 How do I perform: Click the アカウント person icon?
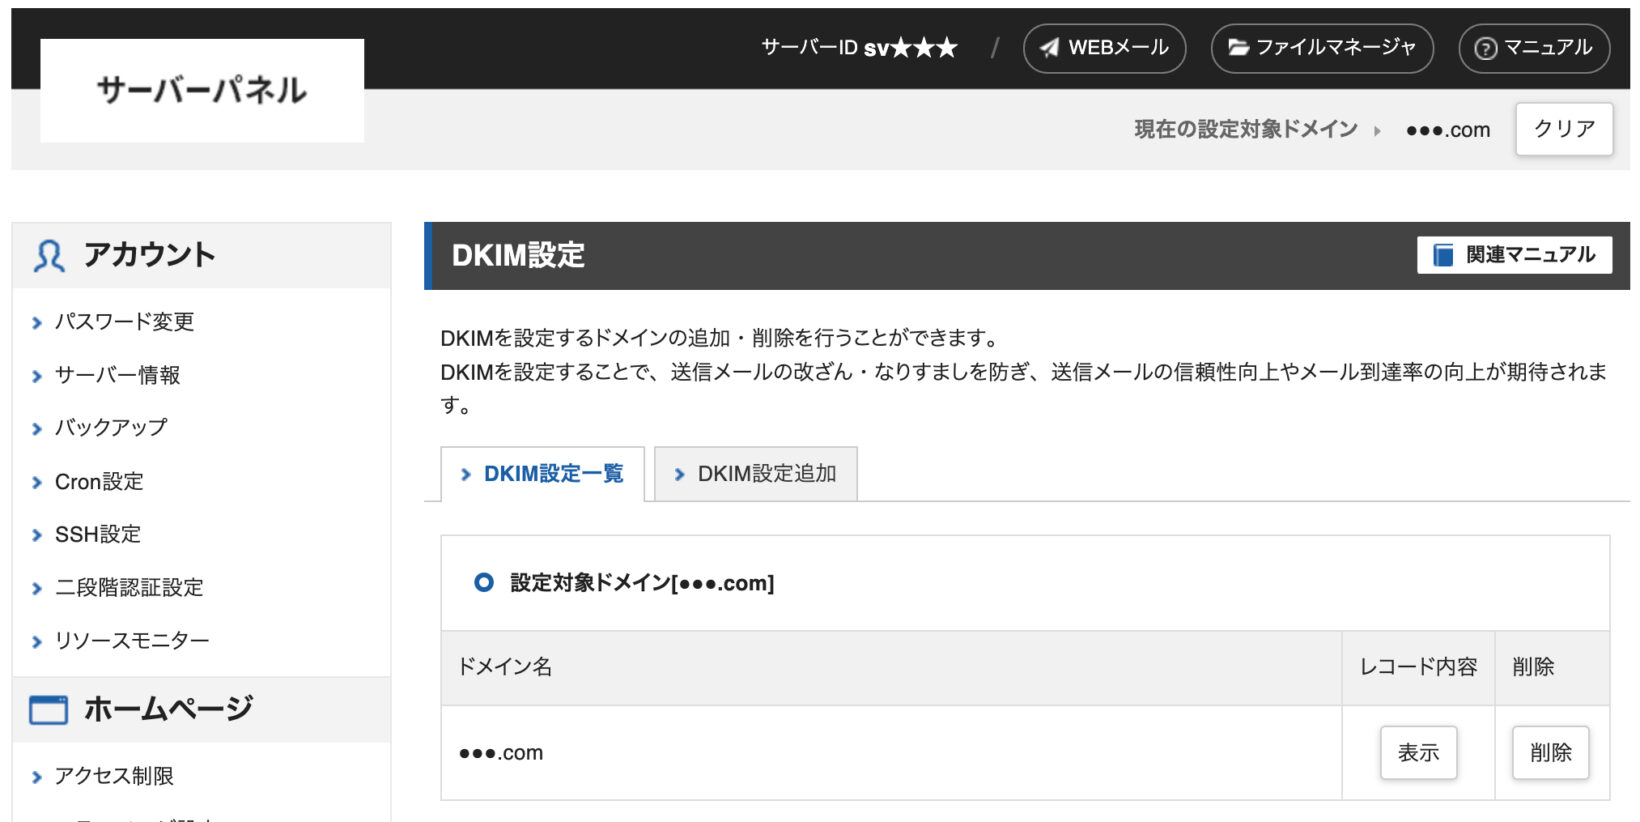(x=49, y=256)
